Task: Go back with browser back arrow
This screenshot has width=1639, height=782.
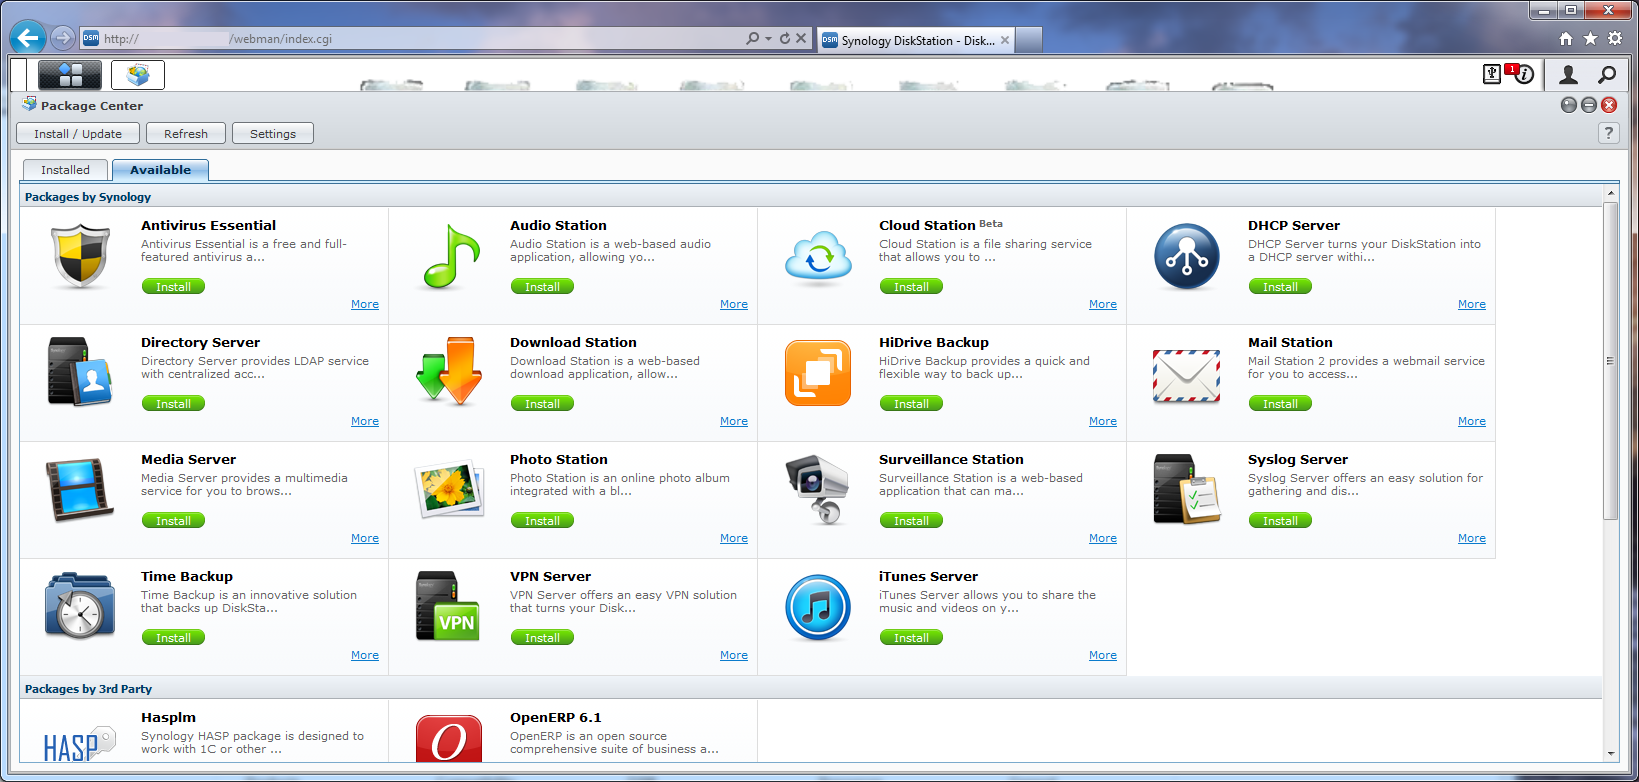Action: (28, 38)
